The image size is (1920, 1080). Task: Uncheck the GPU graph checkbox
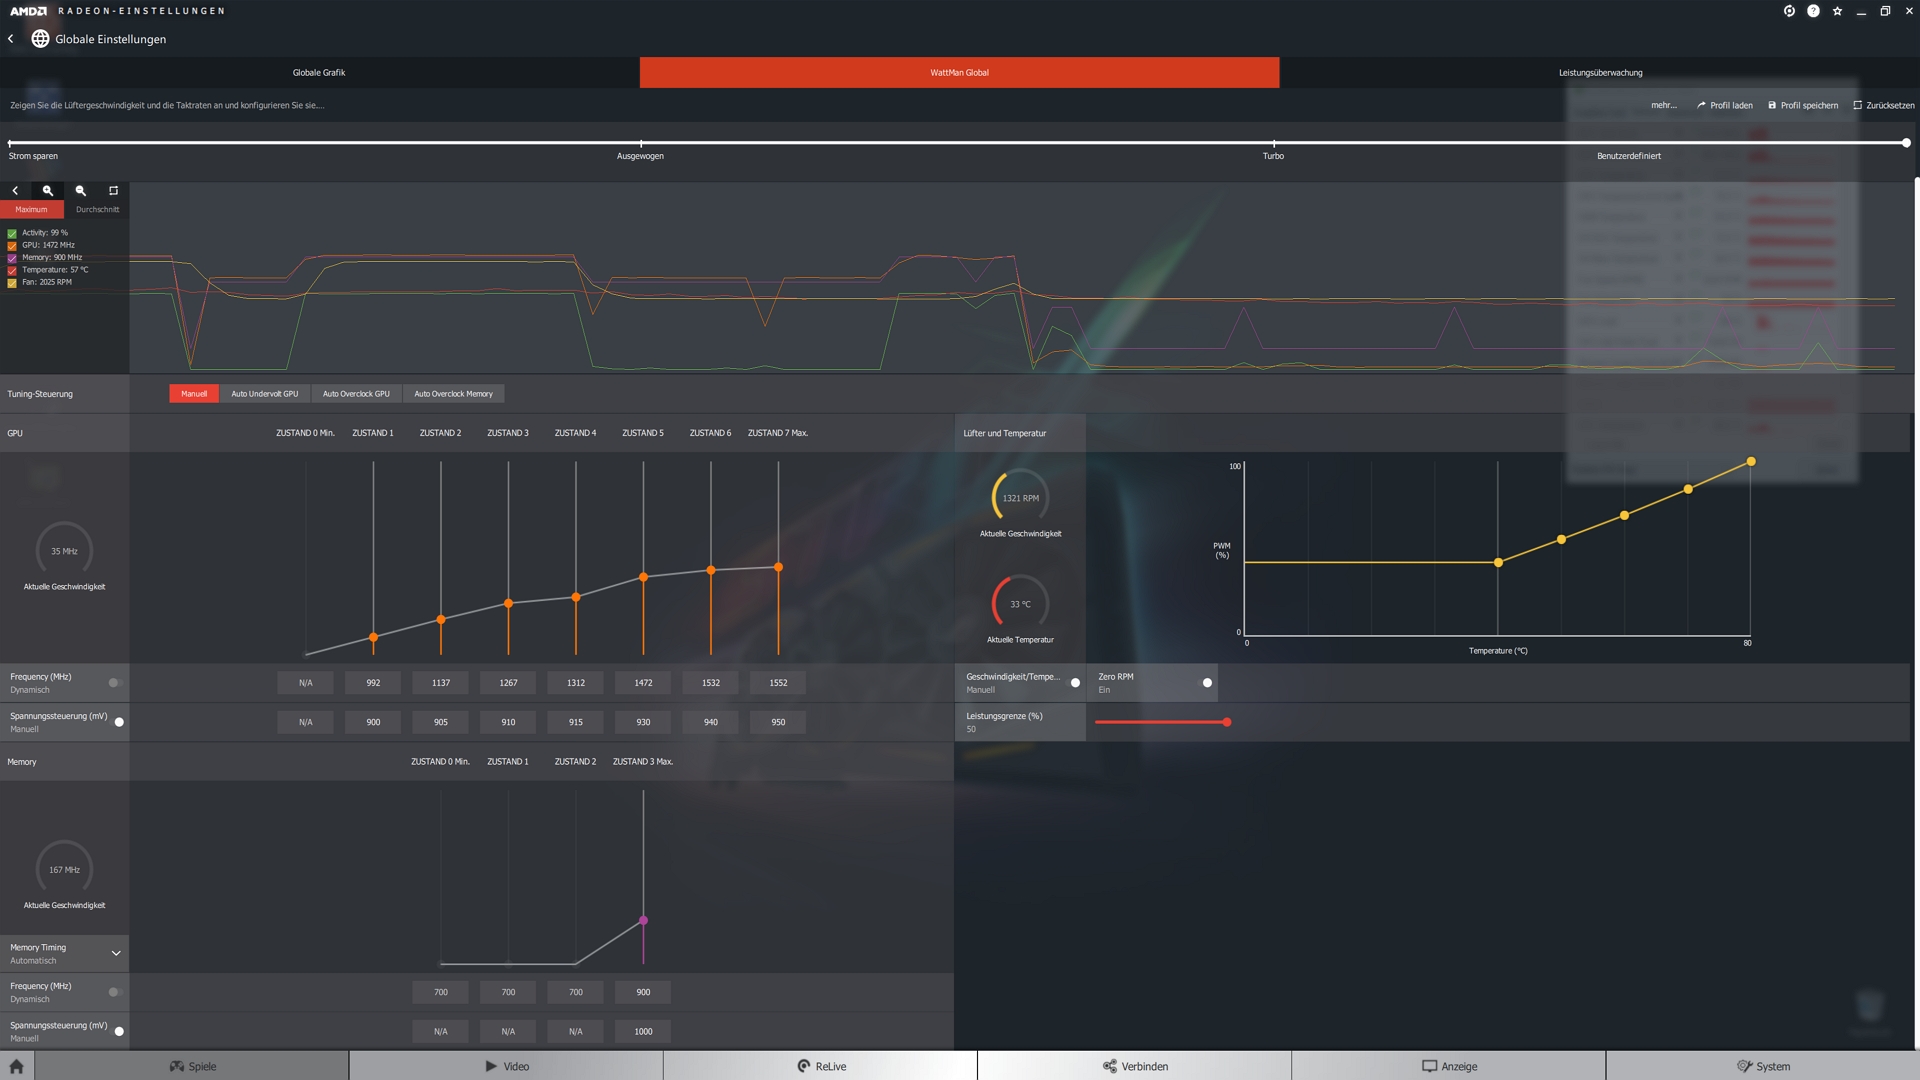(12, 245)
